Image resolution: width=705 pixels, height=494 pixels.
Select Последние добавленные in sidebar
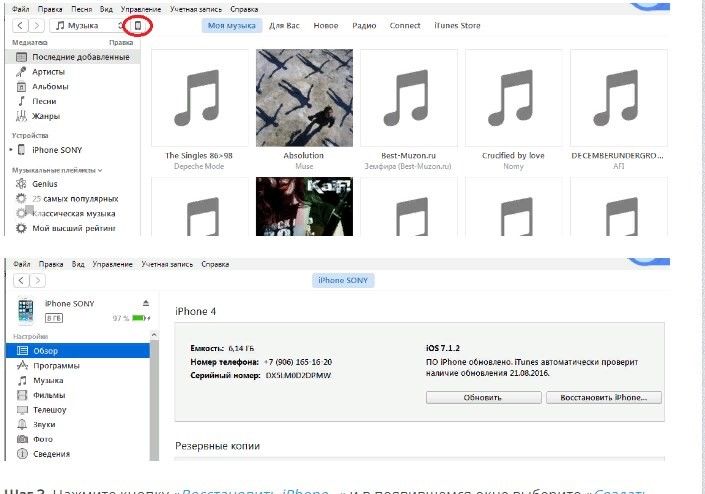click(80, 58)
